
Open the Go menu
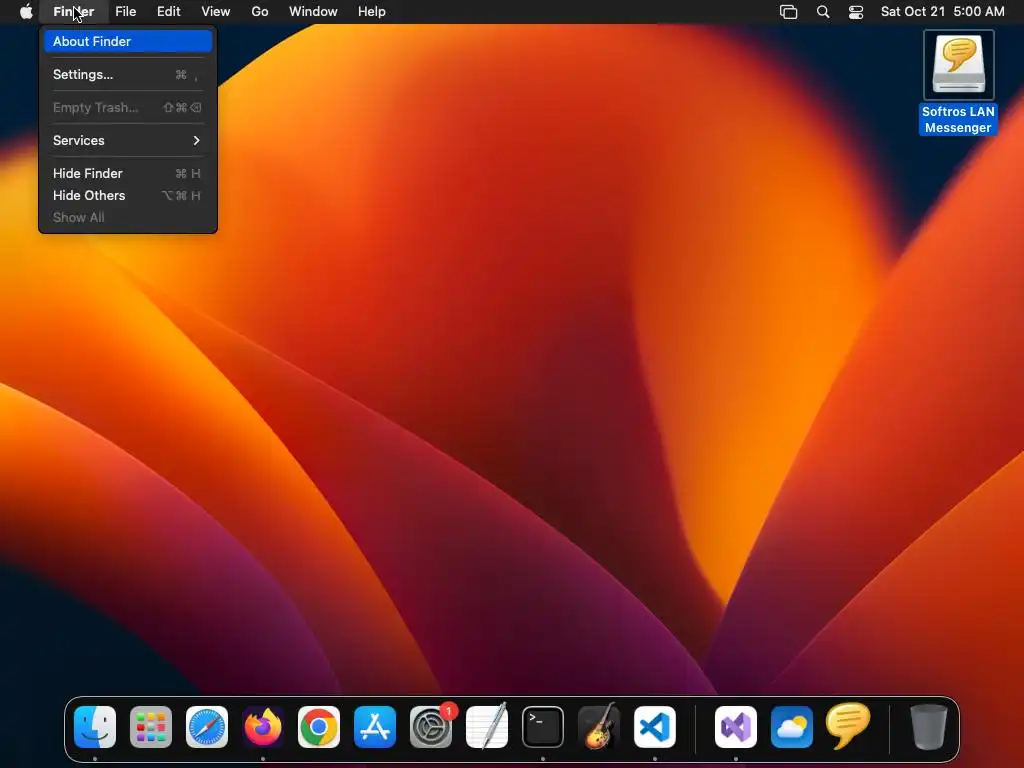coord(260,12)
